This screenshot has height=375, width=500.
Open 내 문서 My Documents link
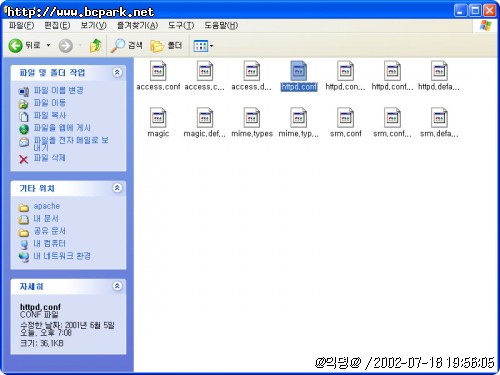(x=46, y=218)
